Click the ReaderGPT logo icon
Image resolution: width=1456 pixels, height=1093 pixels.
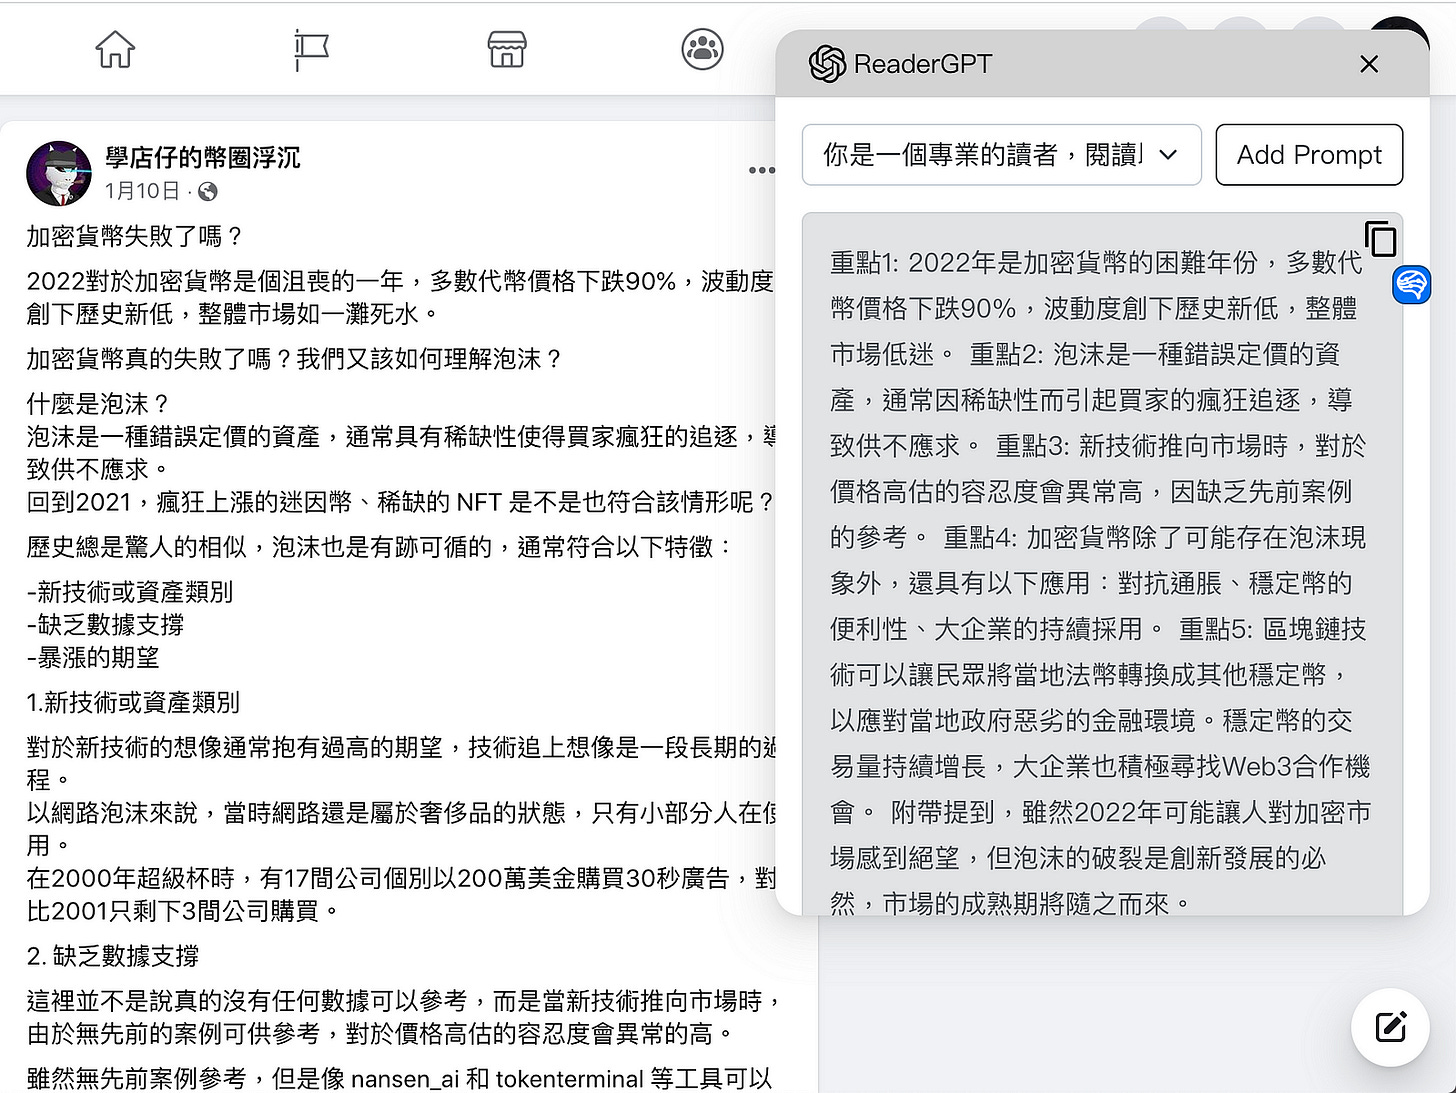point(827,64)
